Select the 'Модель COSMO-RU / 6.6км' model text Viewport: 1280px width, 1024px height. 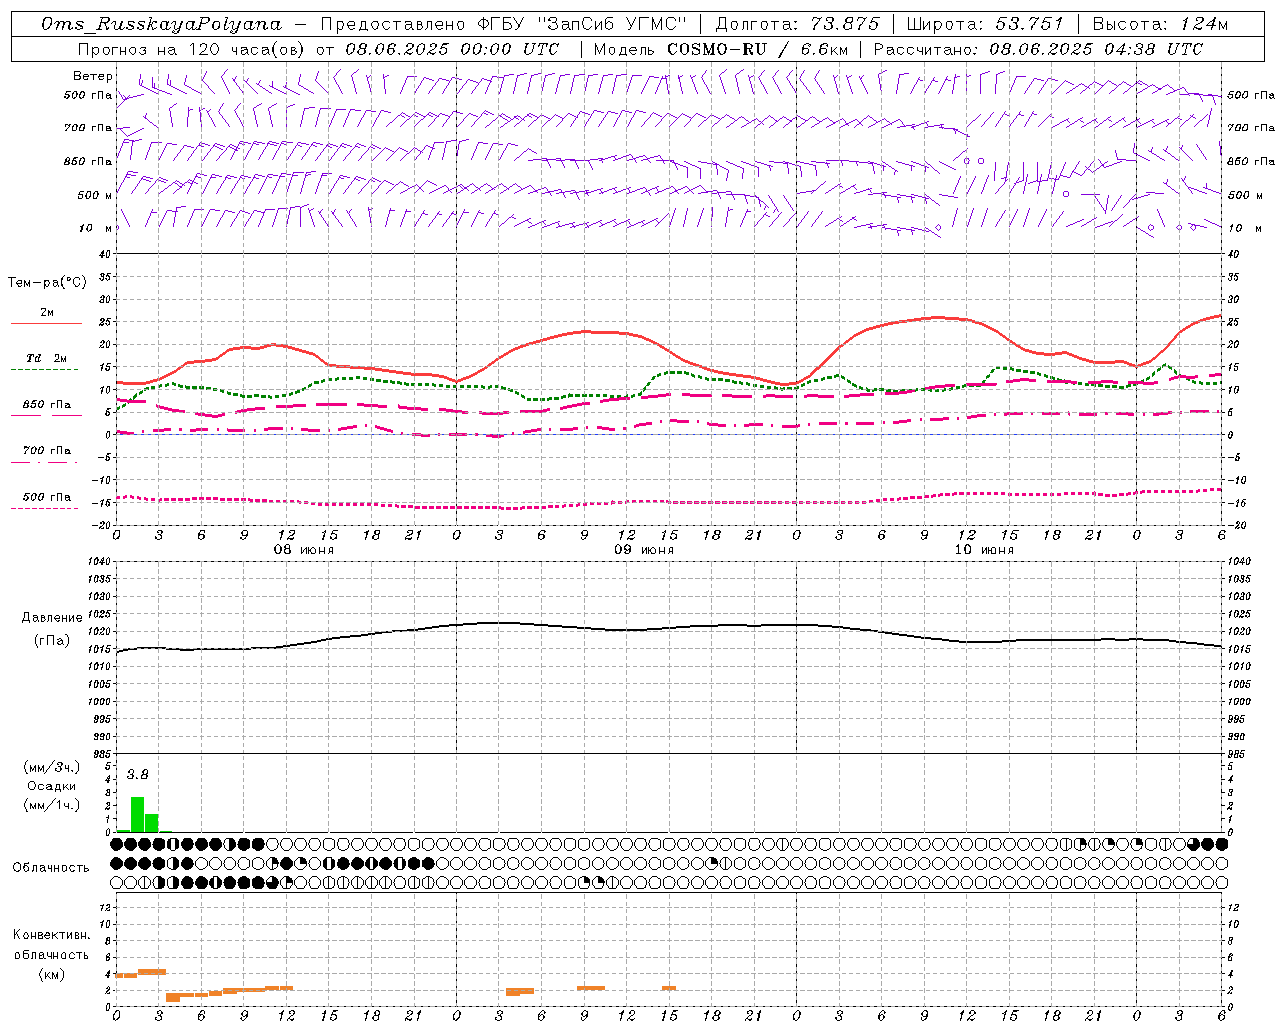(721, 49)
